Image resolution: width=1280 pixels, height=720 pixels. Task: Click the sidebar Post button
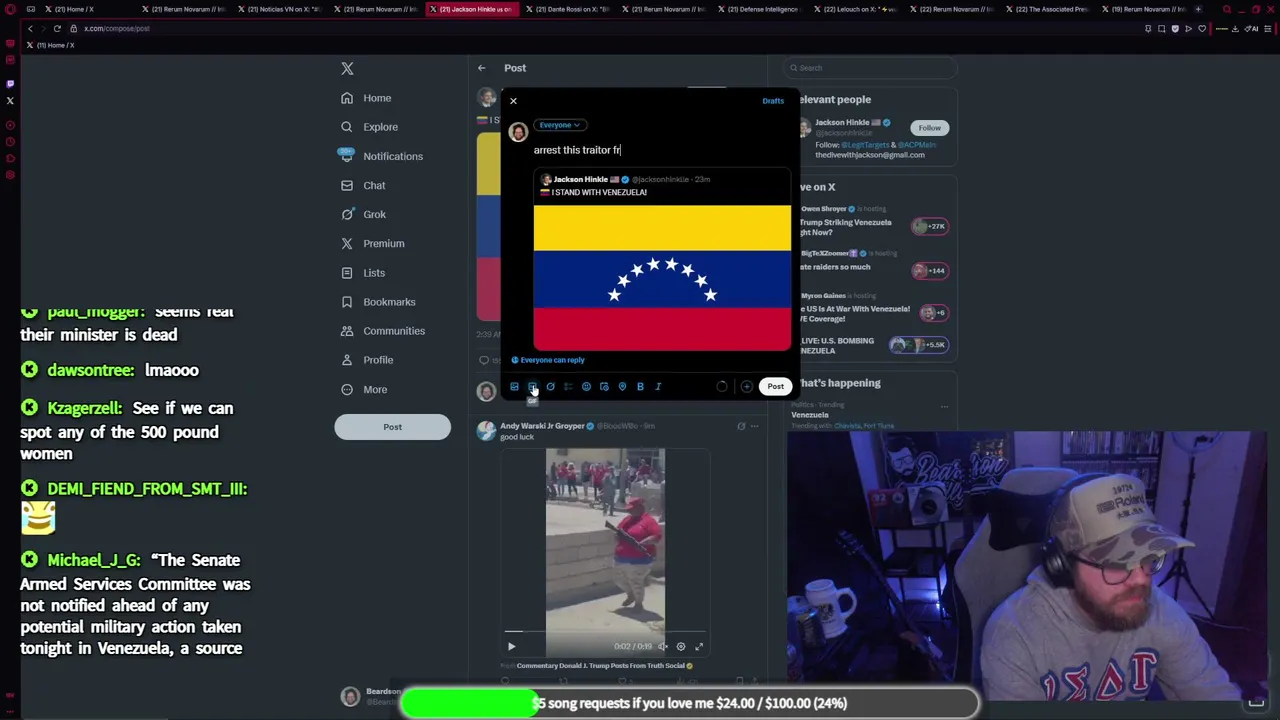(392, 427)
